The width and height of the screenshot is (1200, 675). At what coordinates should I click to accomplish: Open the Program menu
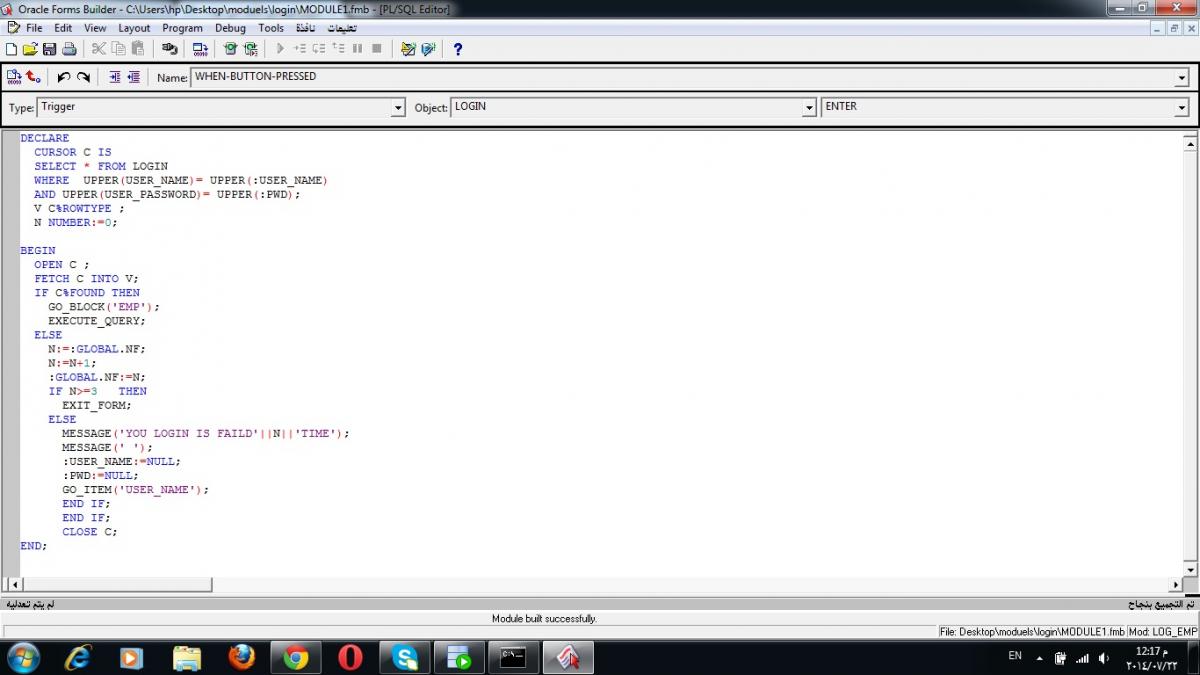pyautogui.click(x=182, y=28)
